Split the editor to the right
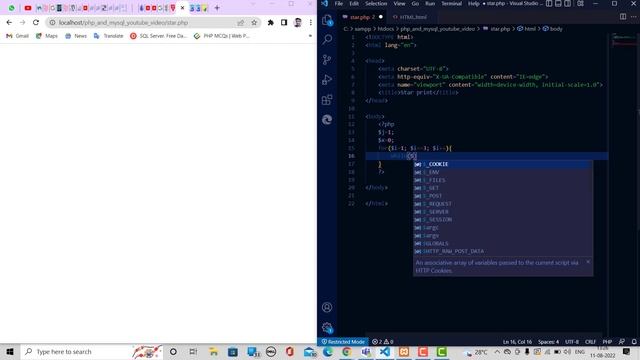The image size is (640, 360). click(623, 17)
